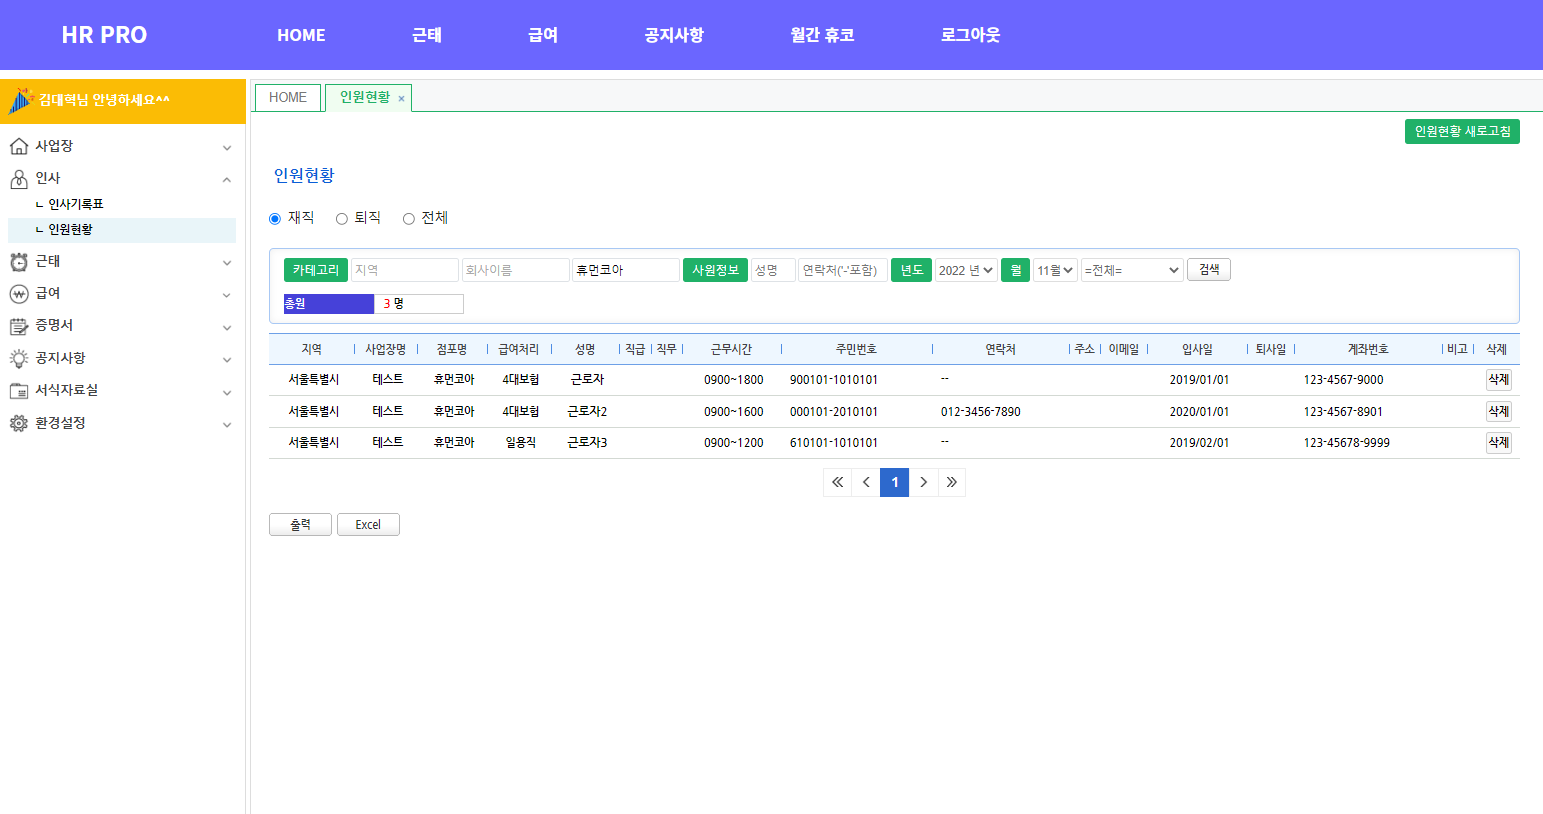Expand the 증명서 sidebar chevron
Screen dimensions: 1543x814
pyautogui.click(x=227, y=328)
